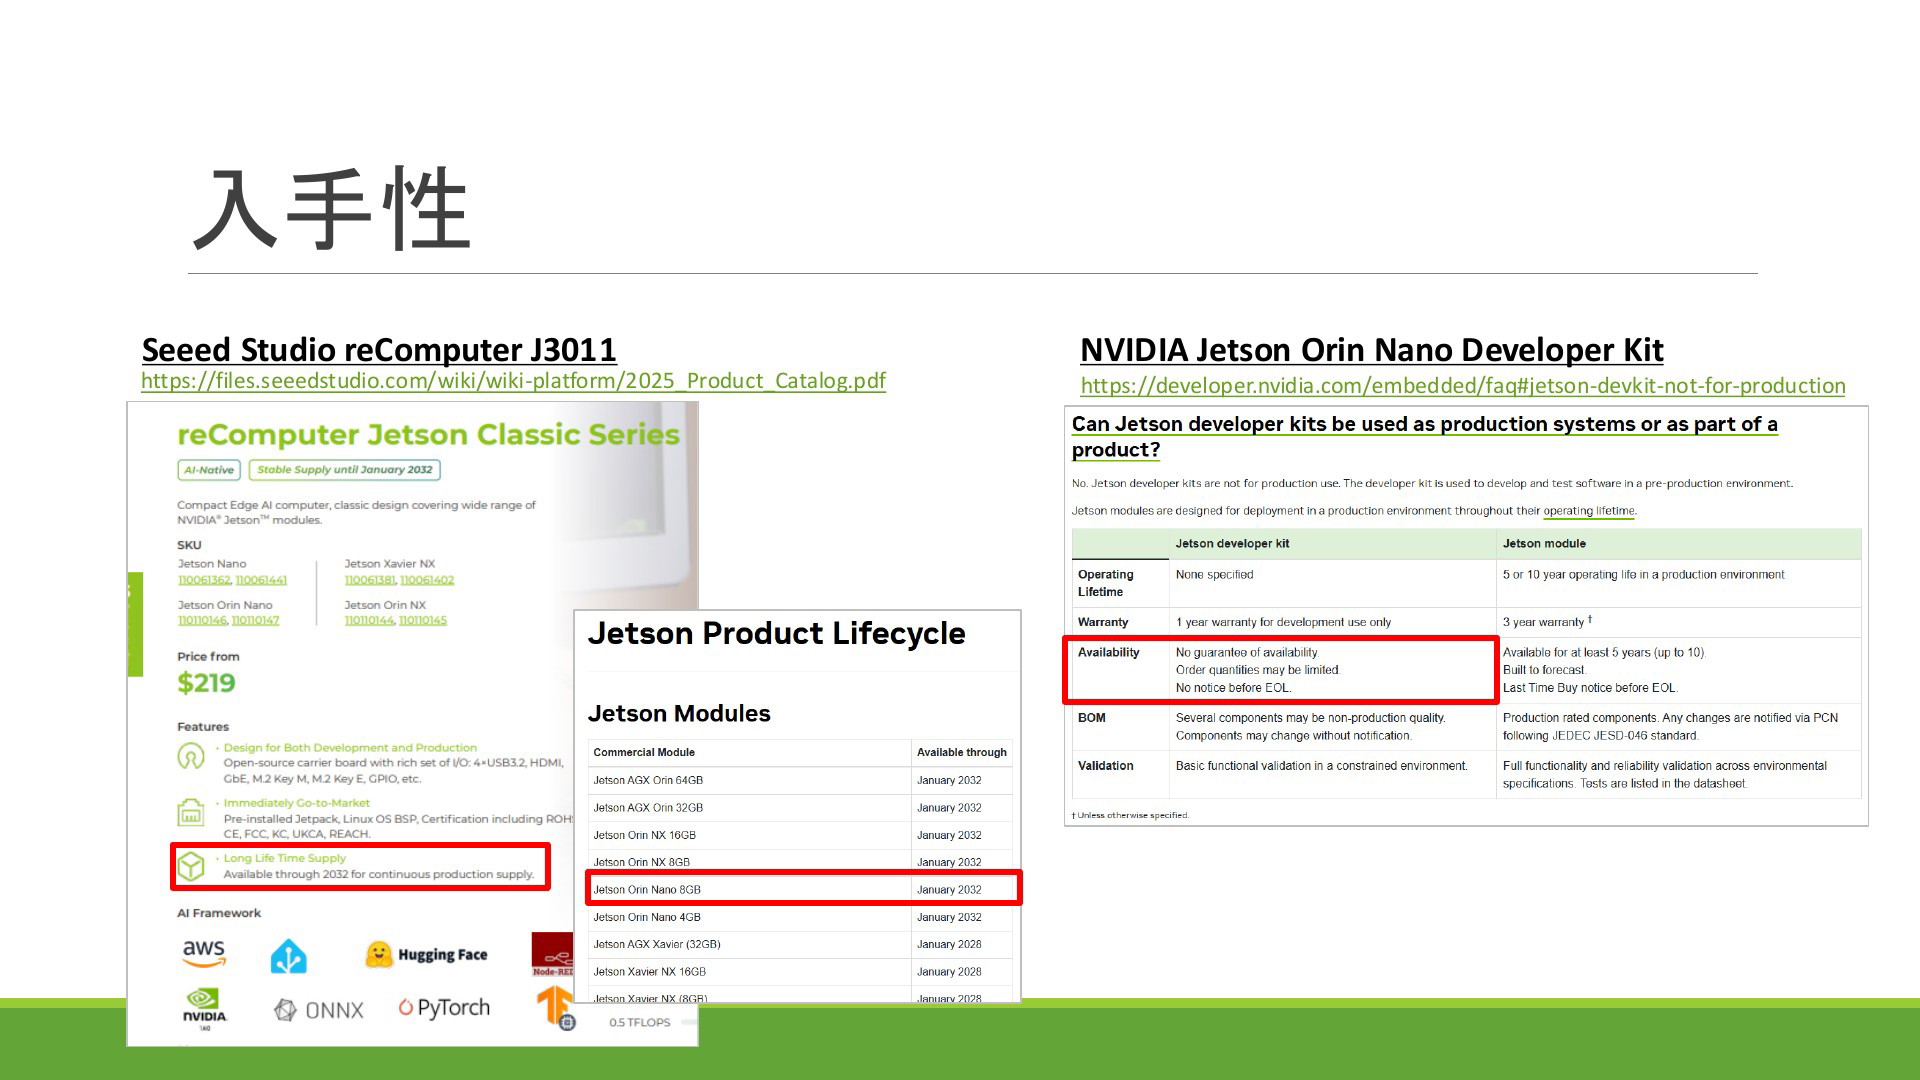Click the ONNX logo

319,1010
